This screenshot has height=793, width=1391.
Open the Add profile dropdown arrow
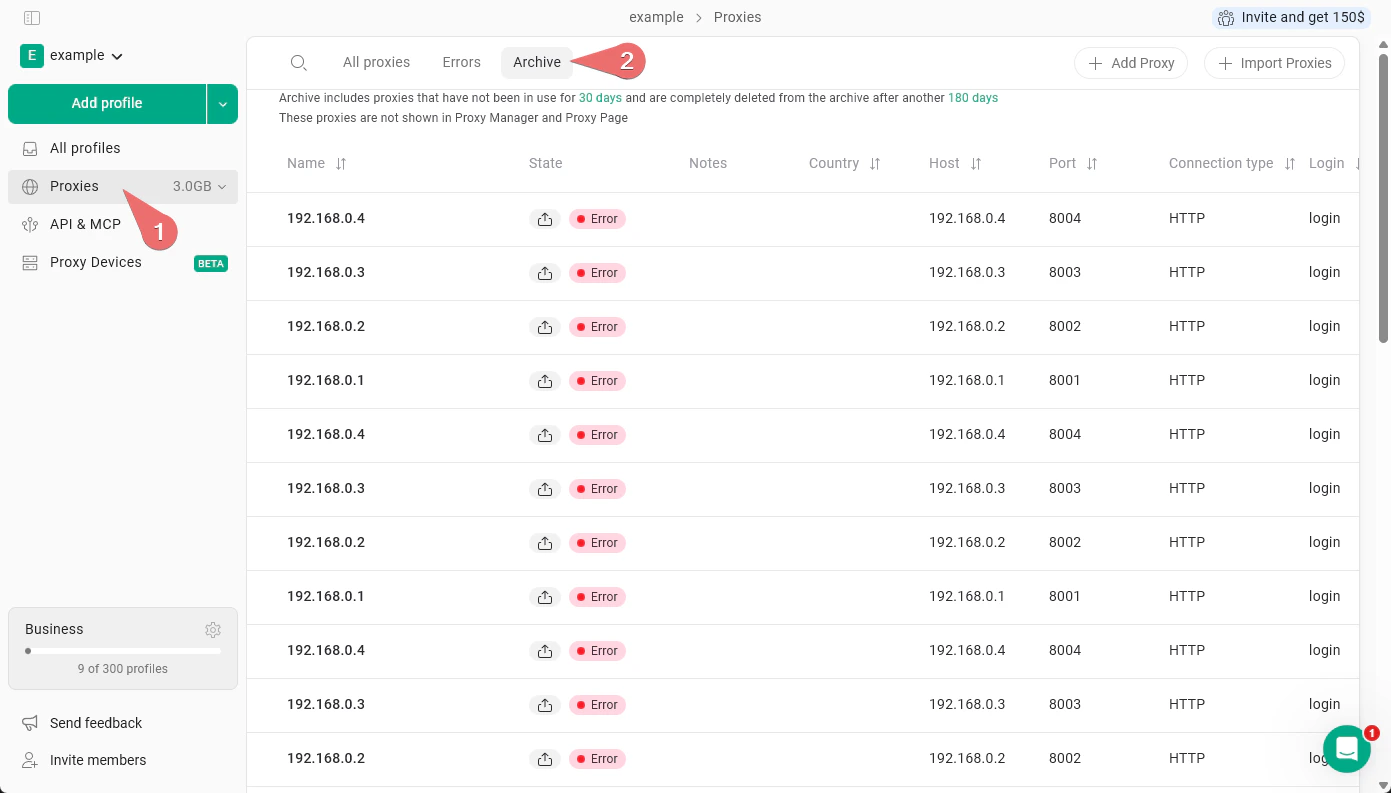[x=222, y=103]
